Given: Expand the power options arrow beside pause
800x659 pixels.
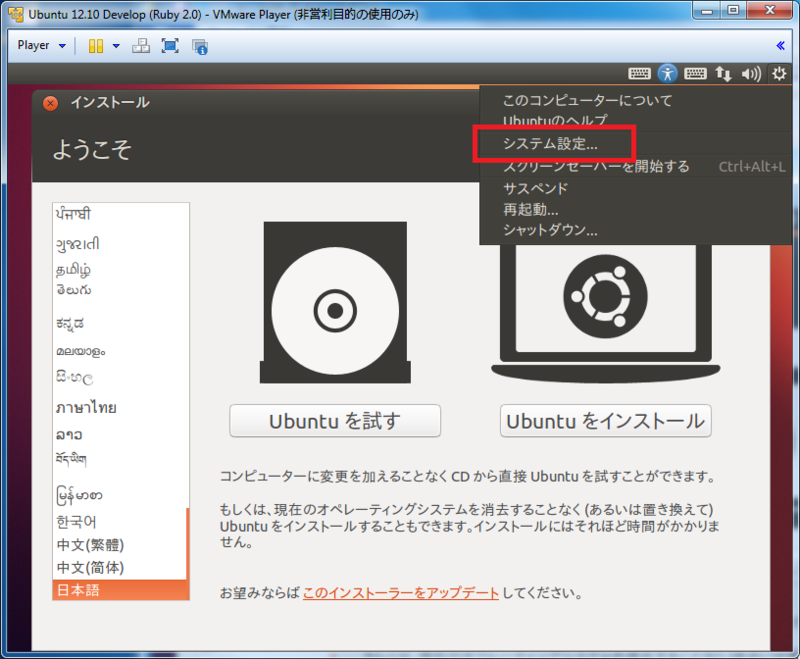Looking at the screenshot, I should pyautogui.click(x=116, y=46).
